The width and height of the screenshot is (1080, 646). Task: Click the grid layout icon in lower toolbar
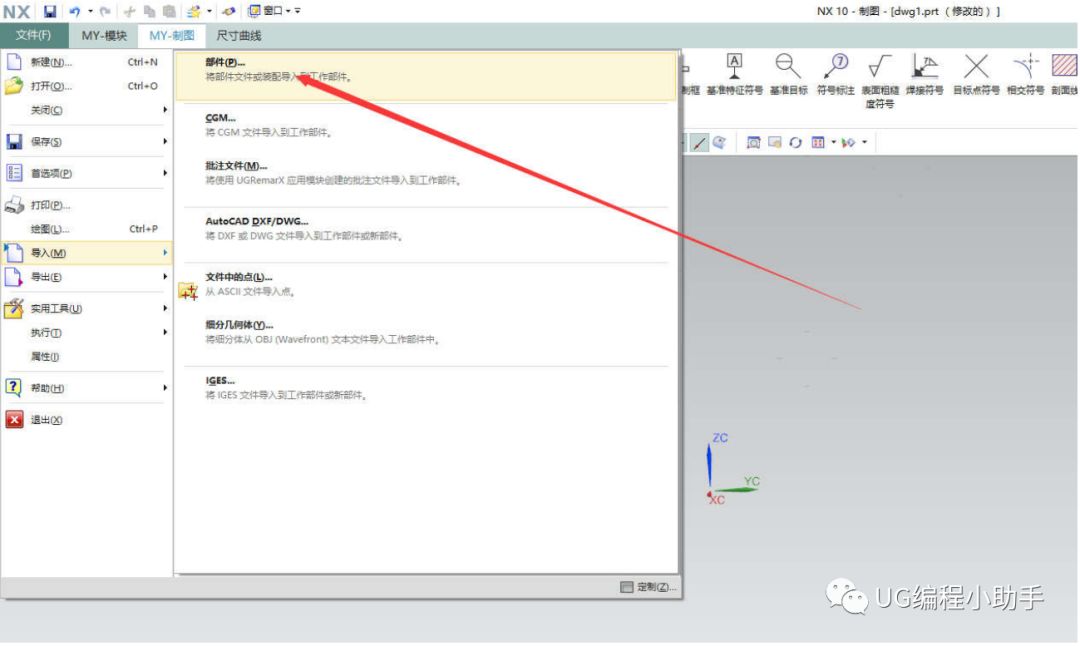(x=818, y=143)
